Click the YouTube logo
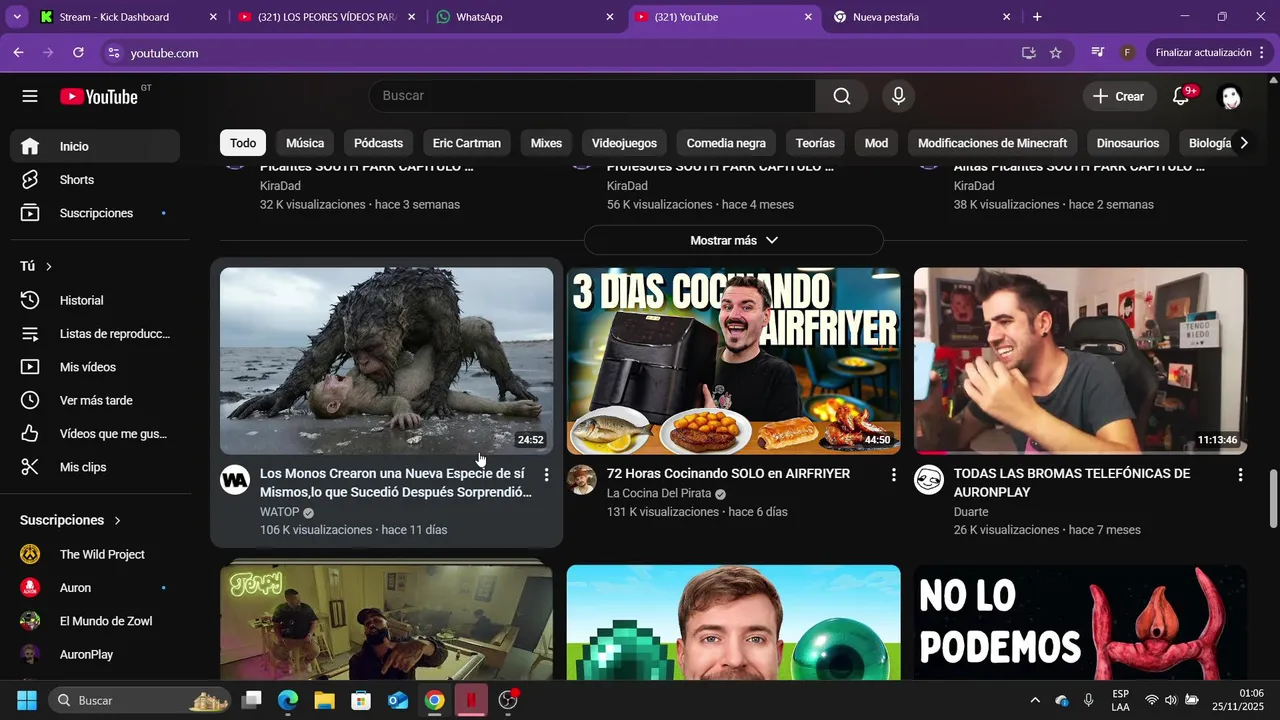Screen dimensions: 1280x720 (x=99, y=96)
